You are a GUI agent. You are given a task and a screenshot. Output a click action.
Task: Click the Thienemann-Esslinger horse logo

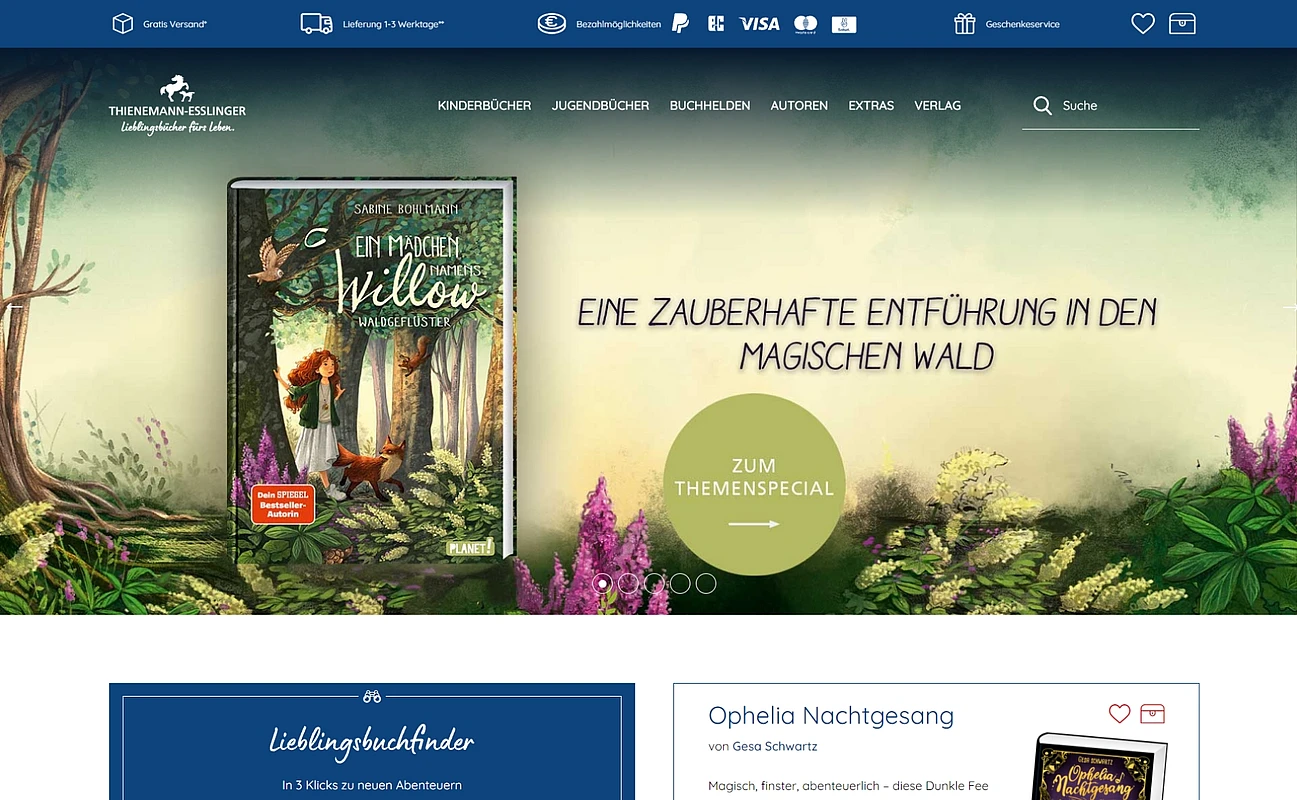(177, 104)
